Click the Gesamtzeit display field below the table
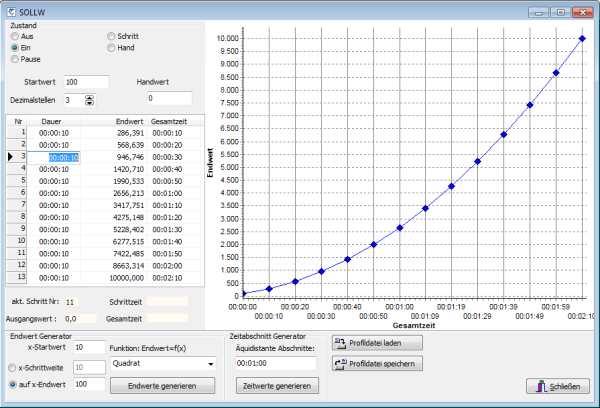 tap(167, 318)
